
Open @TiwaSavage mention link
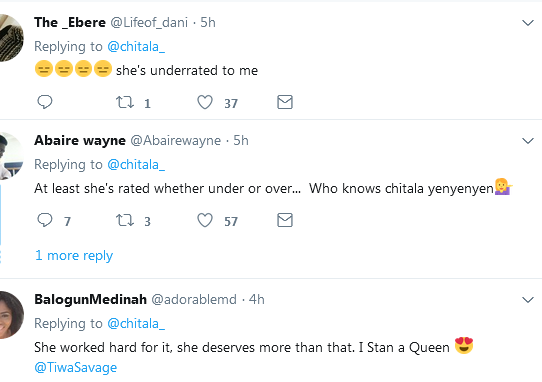75,367
